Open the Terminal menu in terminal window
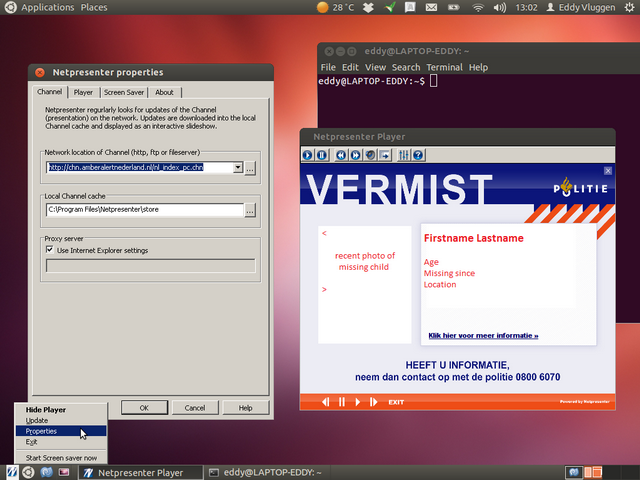 click(x=444, y=67)
